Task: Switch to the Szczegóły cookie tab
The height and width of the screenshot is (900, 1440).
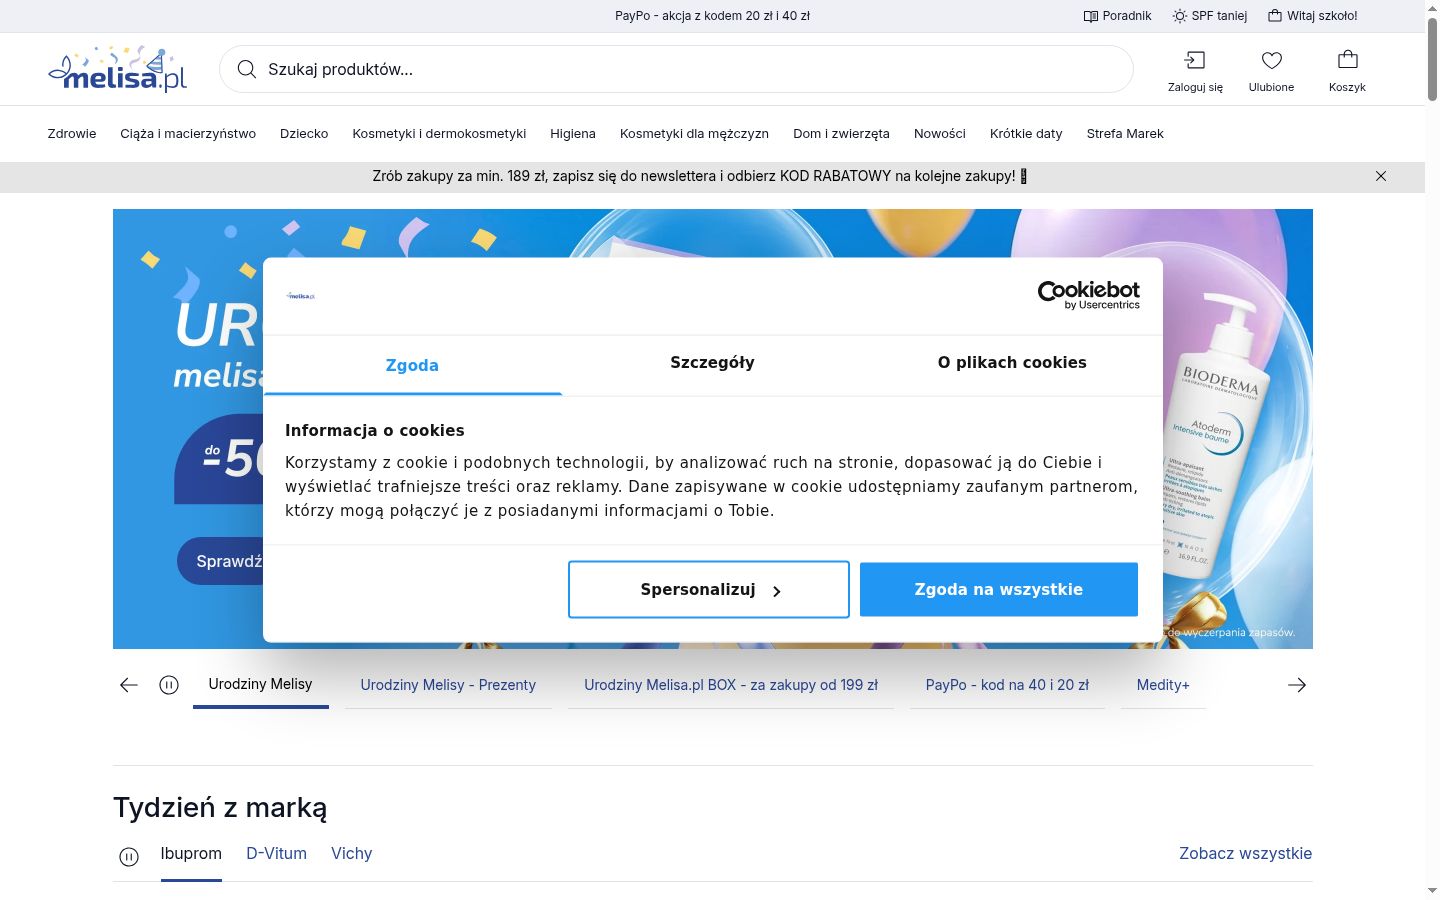Action: pos(712,363)
